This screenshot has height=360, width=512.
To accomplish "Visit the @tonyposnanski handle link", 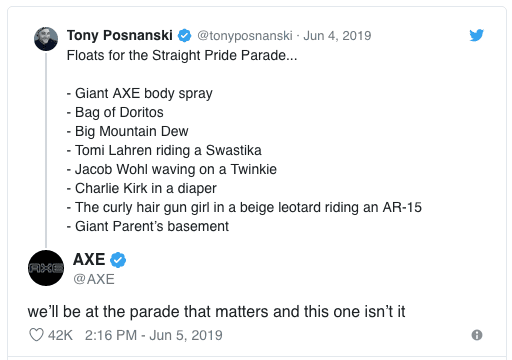I will (x=245, y=36).
